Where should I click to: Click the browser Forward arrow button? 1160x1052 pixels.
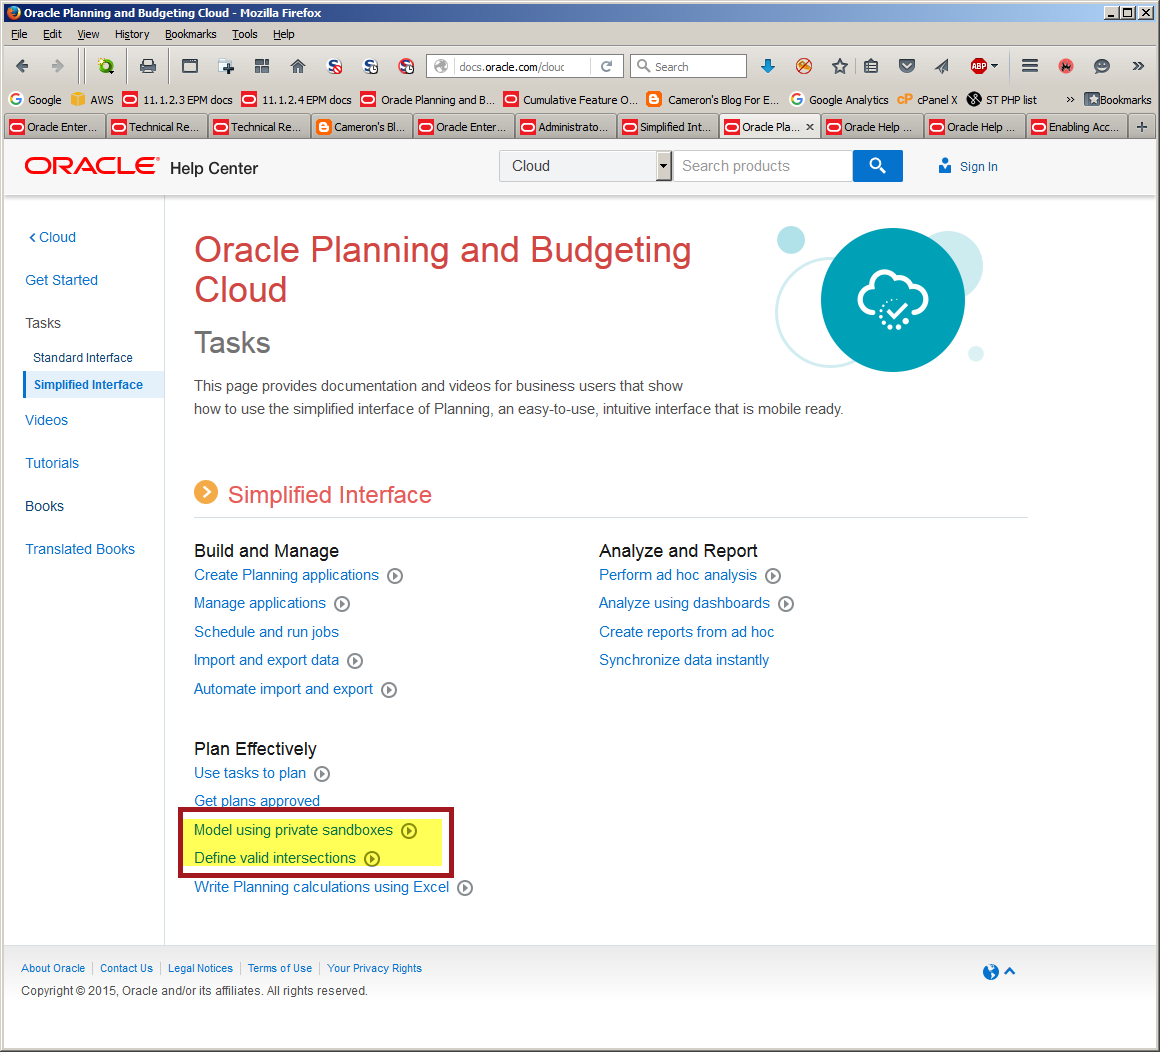57,67
